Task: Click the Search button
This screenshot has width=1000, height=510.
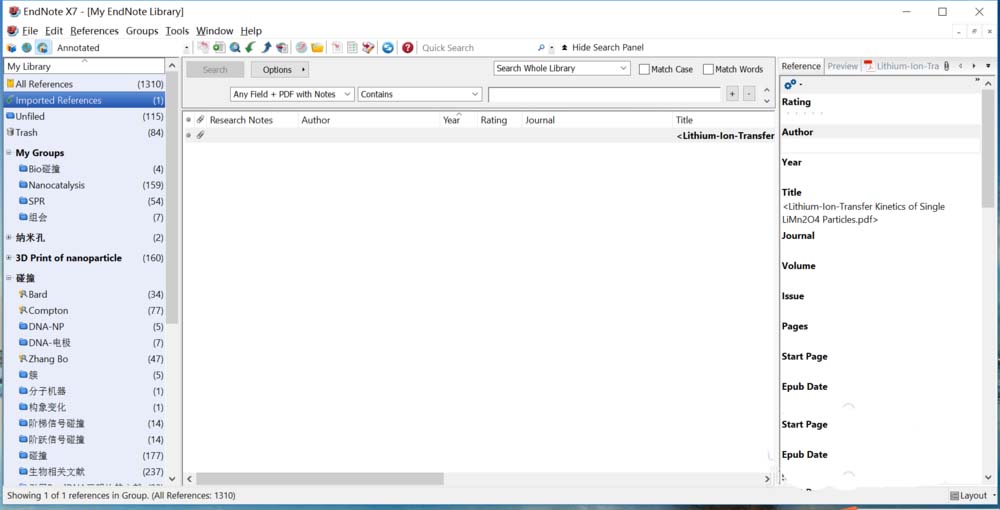Action: pos(215,69)
